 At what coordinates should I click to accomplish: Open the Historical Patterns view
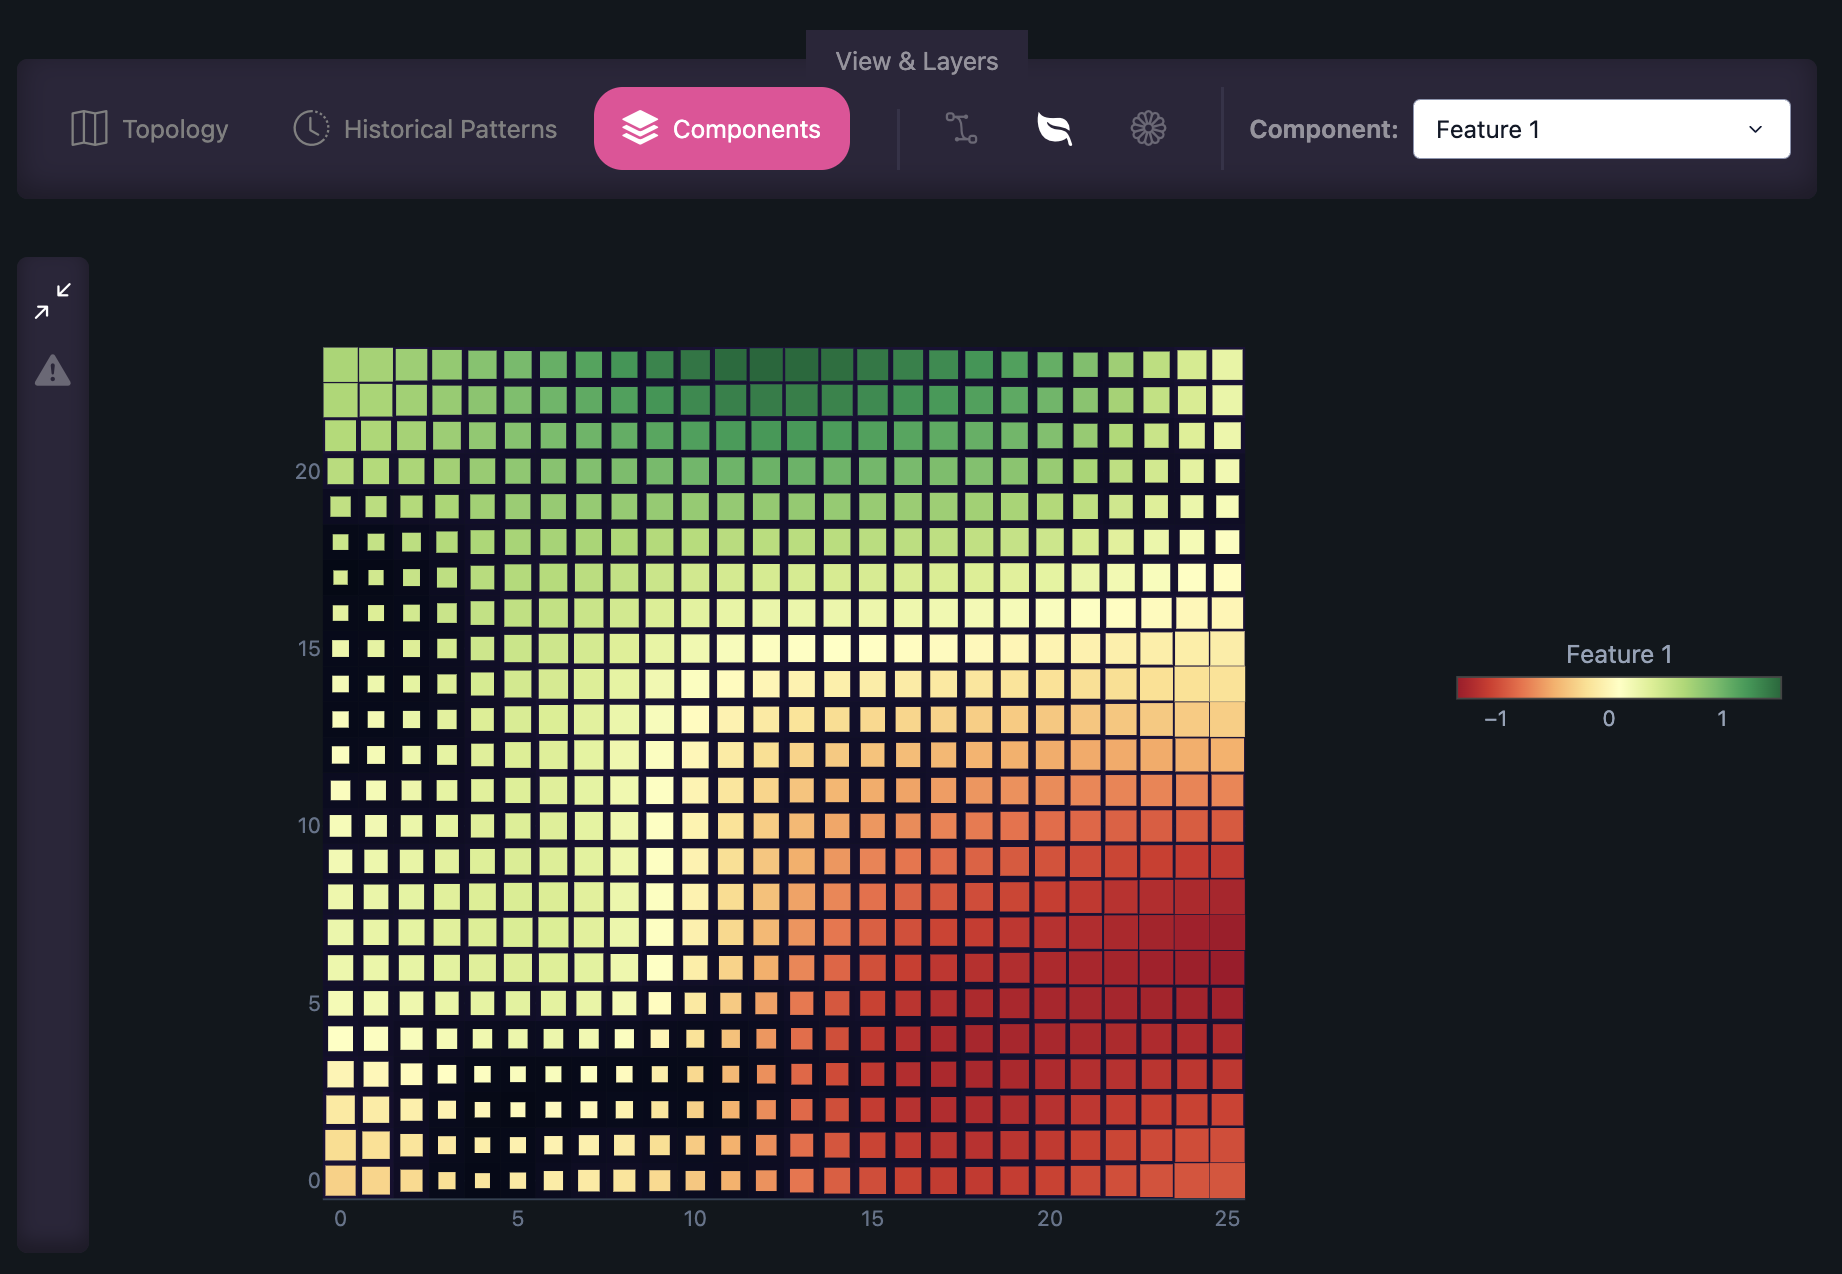425,129
